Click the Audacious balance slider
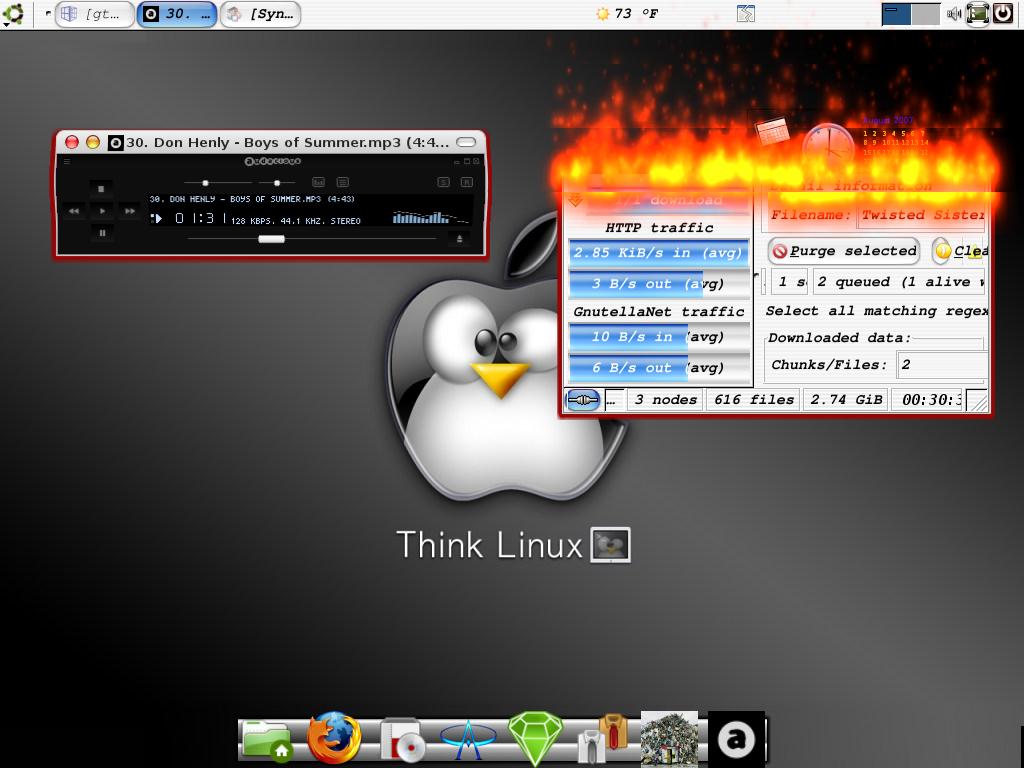Viewport: 1024px width, 768px height. tap(277, 183)
